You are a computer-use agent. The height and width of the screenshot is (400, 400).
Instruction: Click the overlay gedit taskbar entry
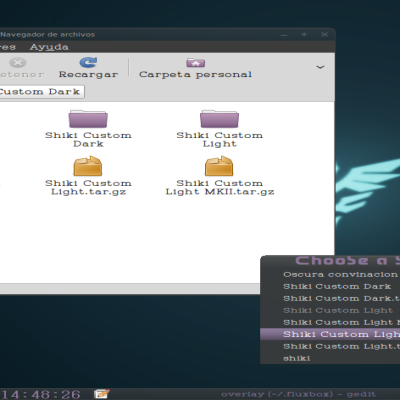(298, 394)
